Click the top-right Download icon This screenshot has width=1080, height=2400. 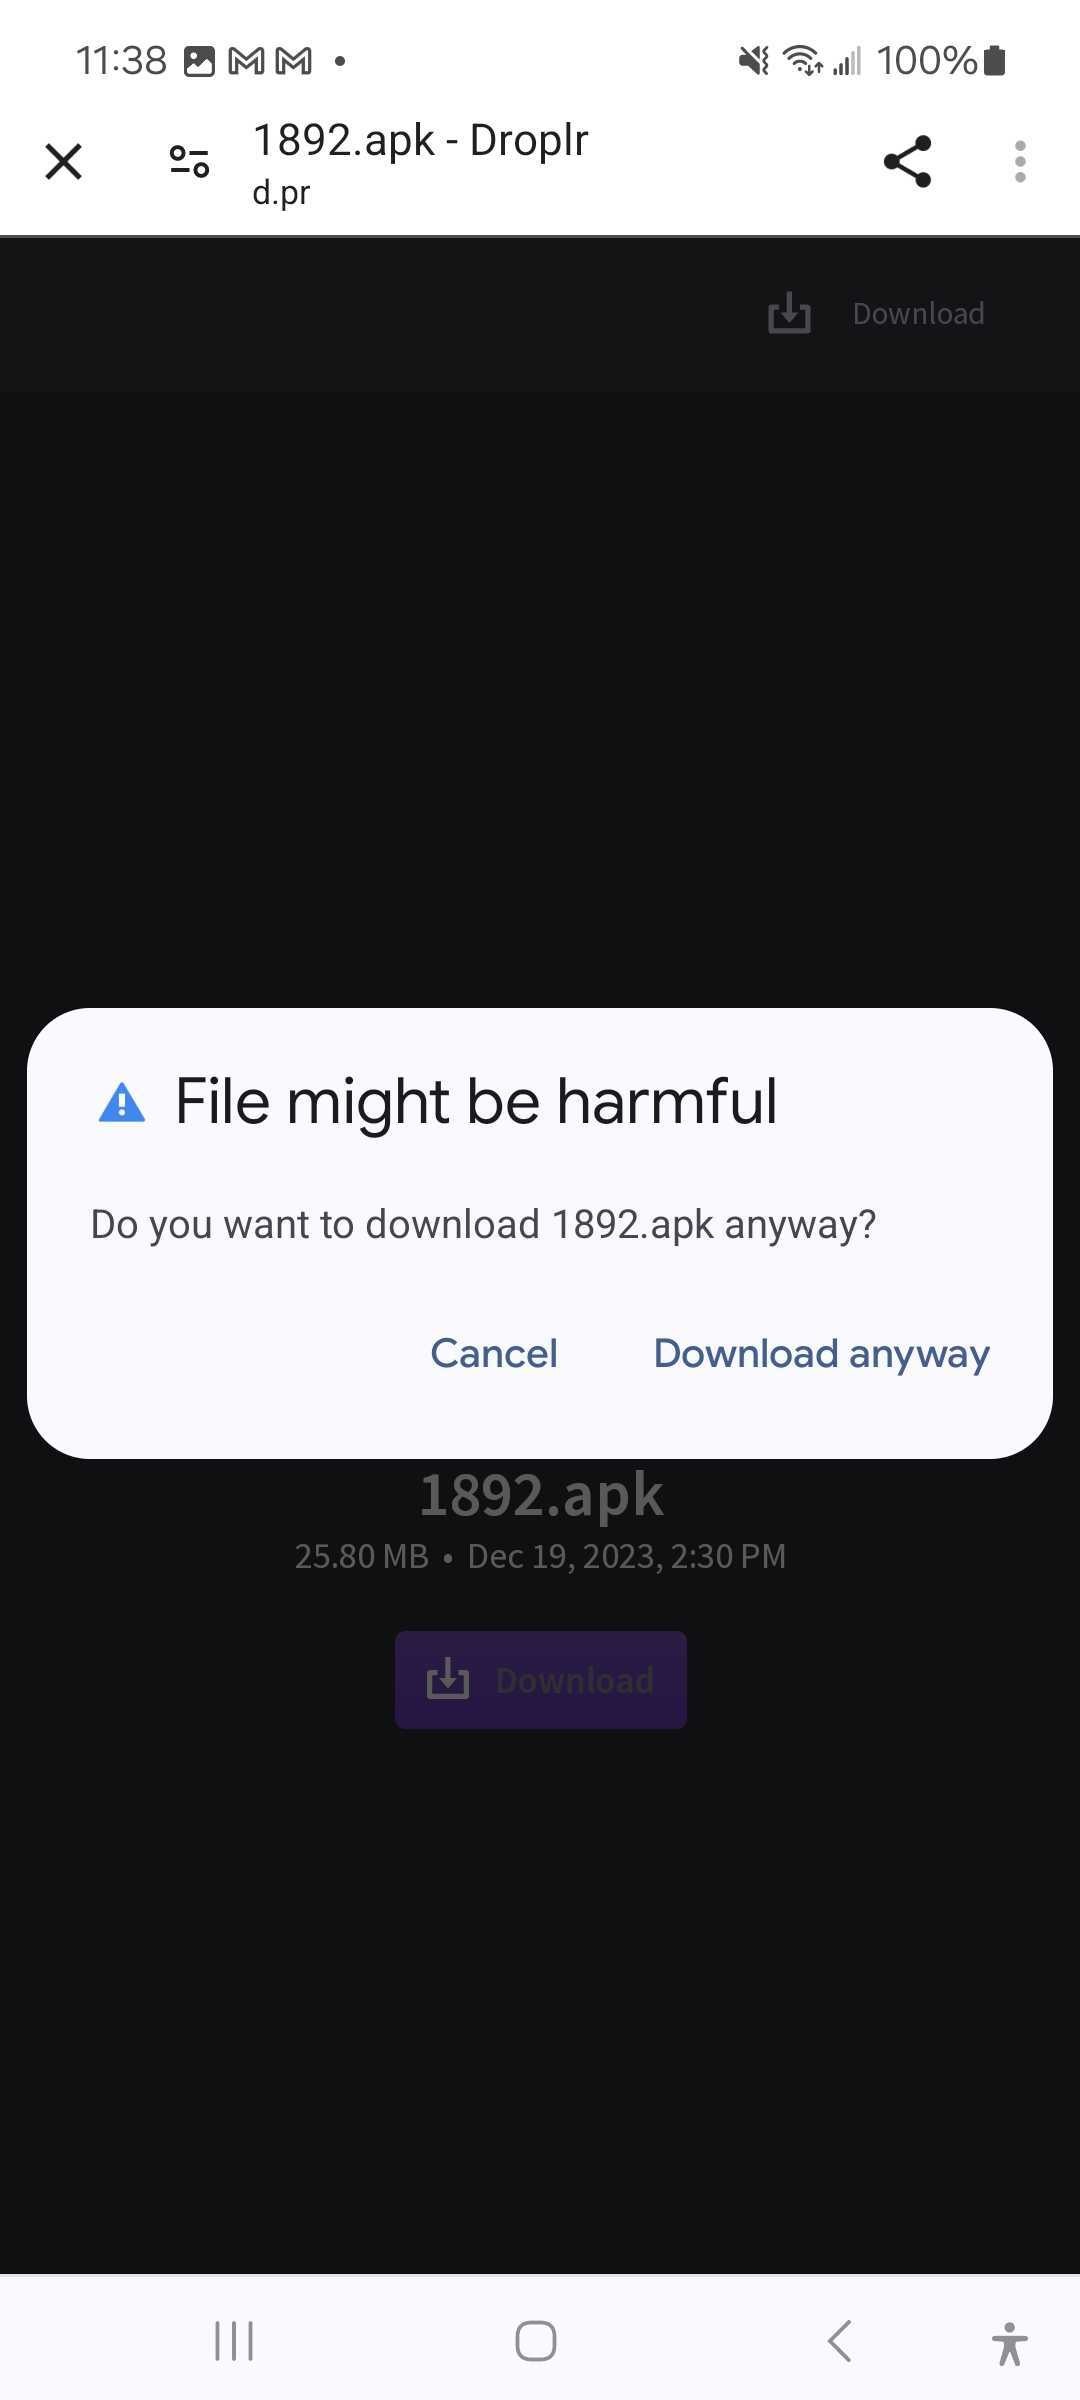pyautogui.click(x=789, y=313)
